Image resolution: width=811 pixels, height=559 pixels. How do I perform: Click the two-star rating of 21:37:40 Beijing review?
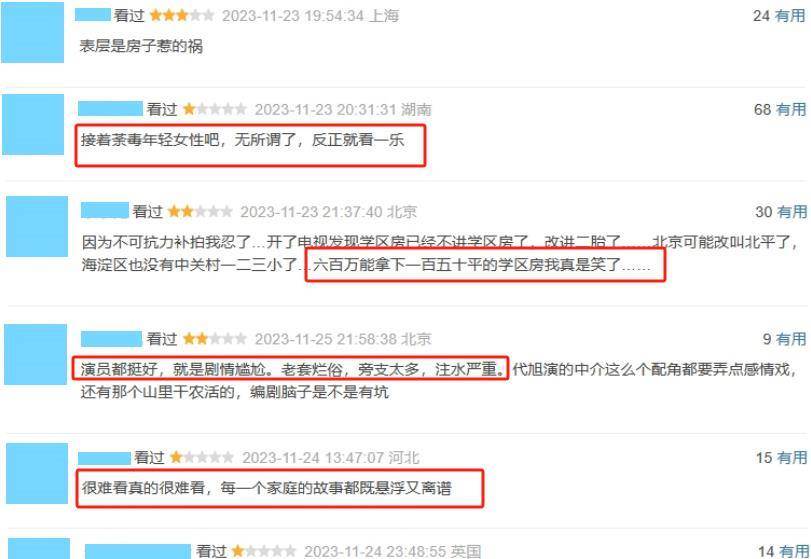pos(200,211)
